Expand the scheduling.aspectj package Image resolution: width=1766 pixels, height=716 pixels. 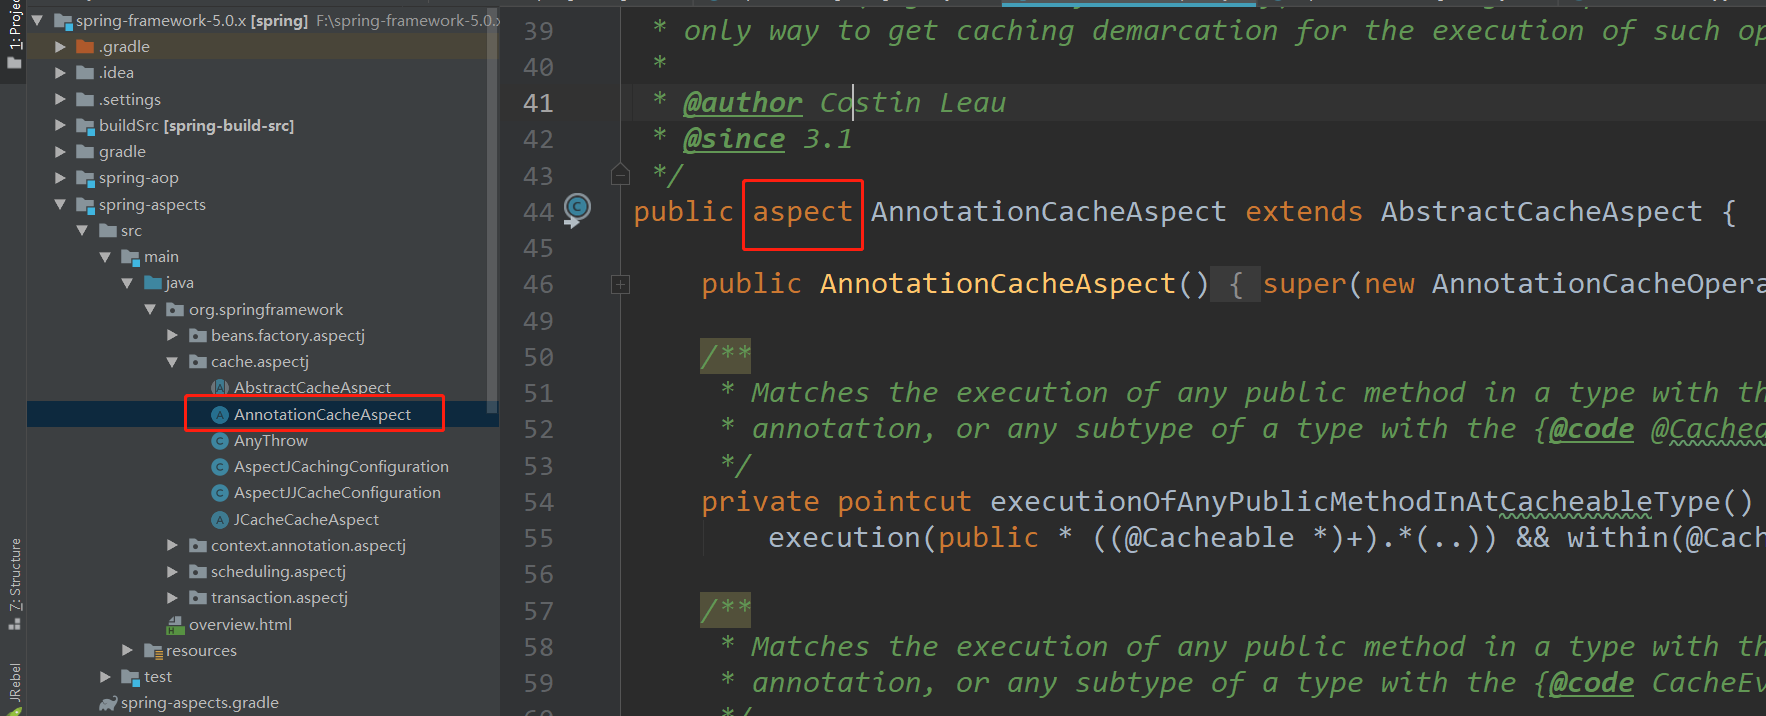click(172, 572)
